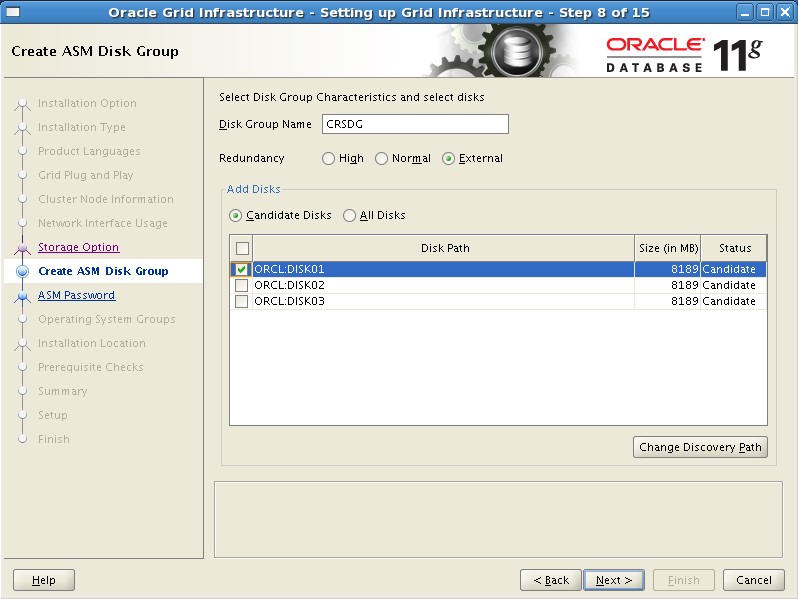This screenshot has height=599, width=798.
Task: Click the Next button
Action: coord(614,580)
